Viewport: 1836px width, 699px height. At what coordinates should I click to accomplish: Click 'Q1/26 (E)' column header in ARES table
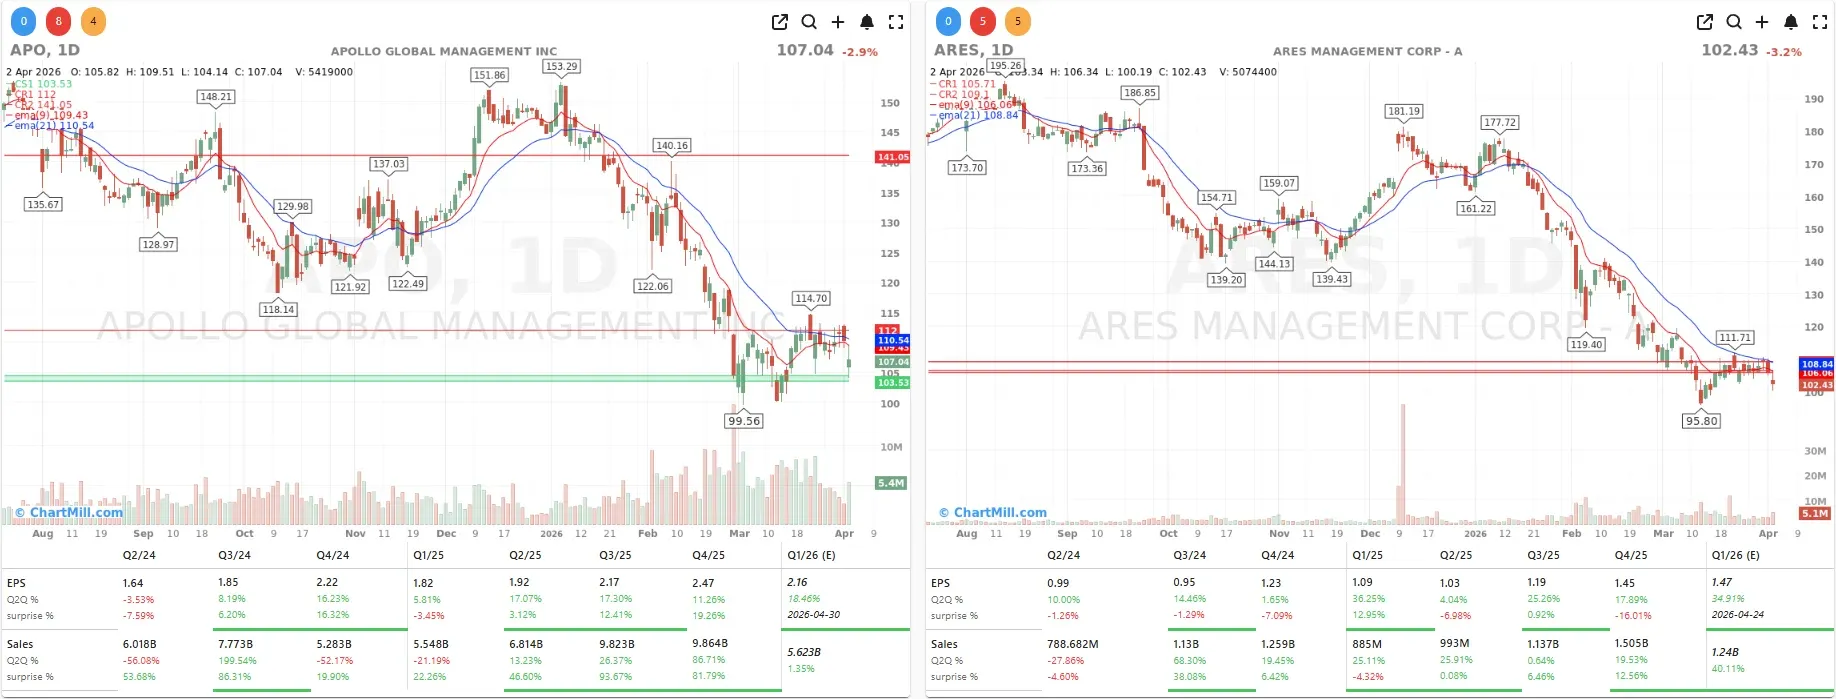pyautogui.click(x=1735, y=555)
